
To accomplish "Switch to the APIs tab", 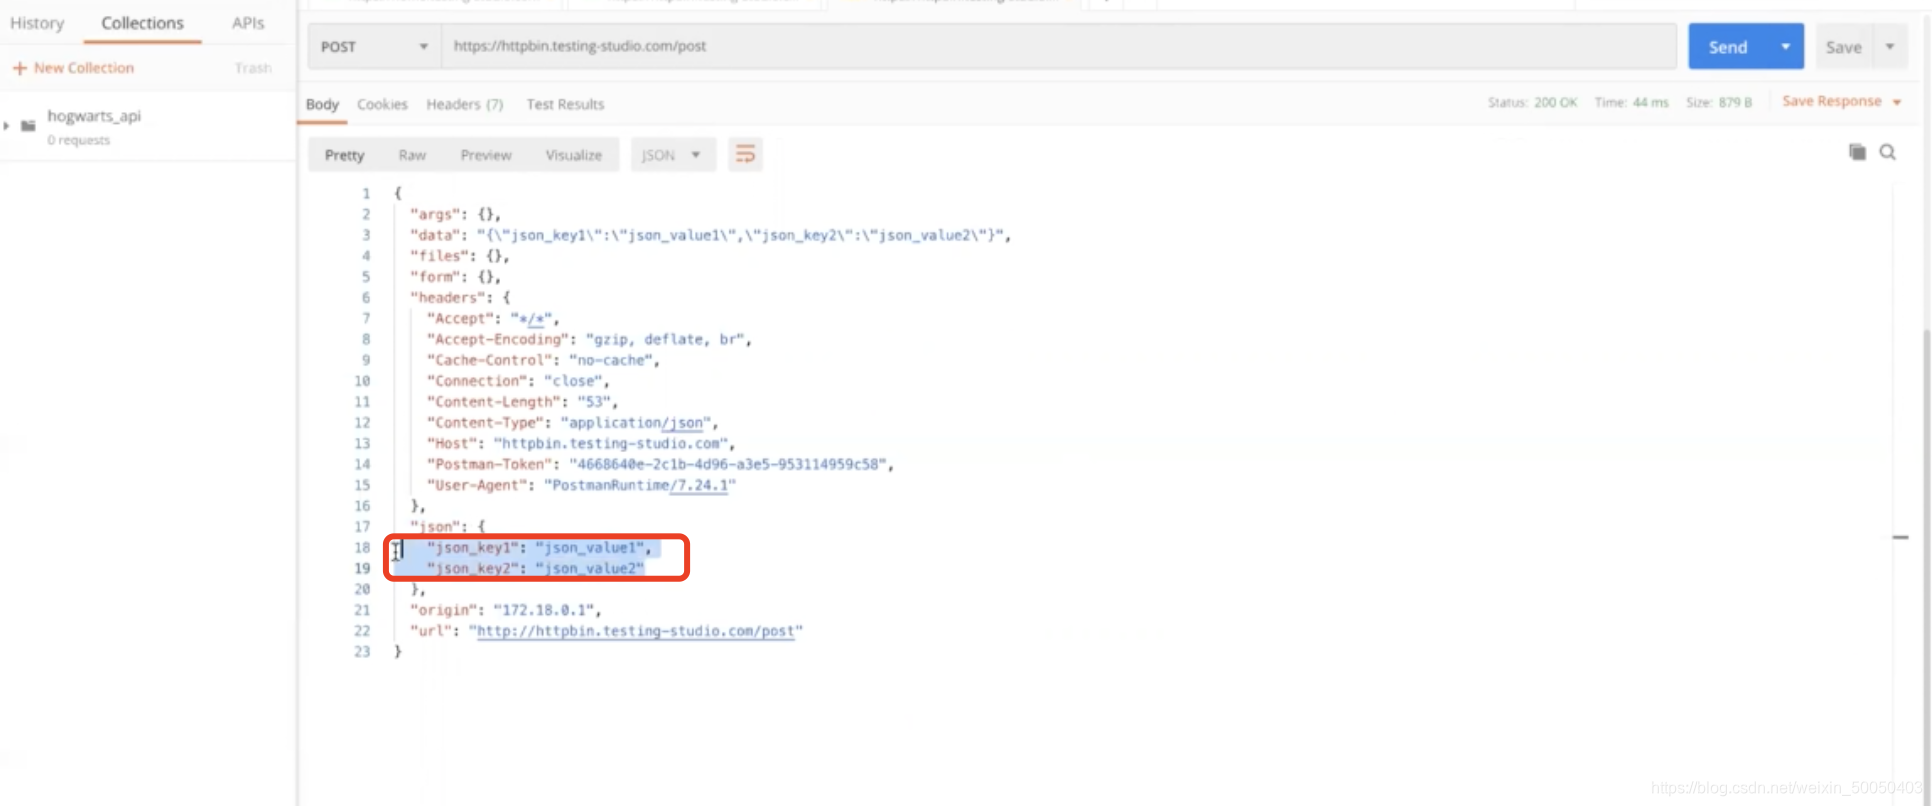I will (x=248, y=23).
